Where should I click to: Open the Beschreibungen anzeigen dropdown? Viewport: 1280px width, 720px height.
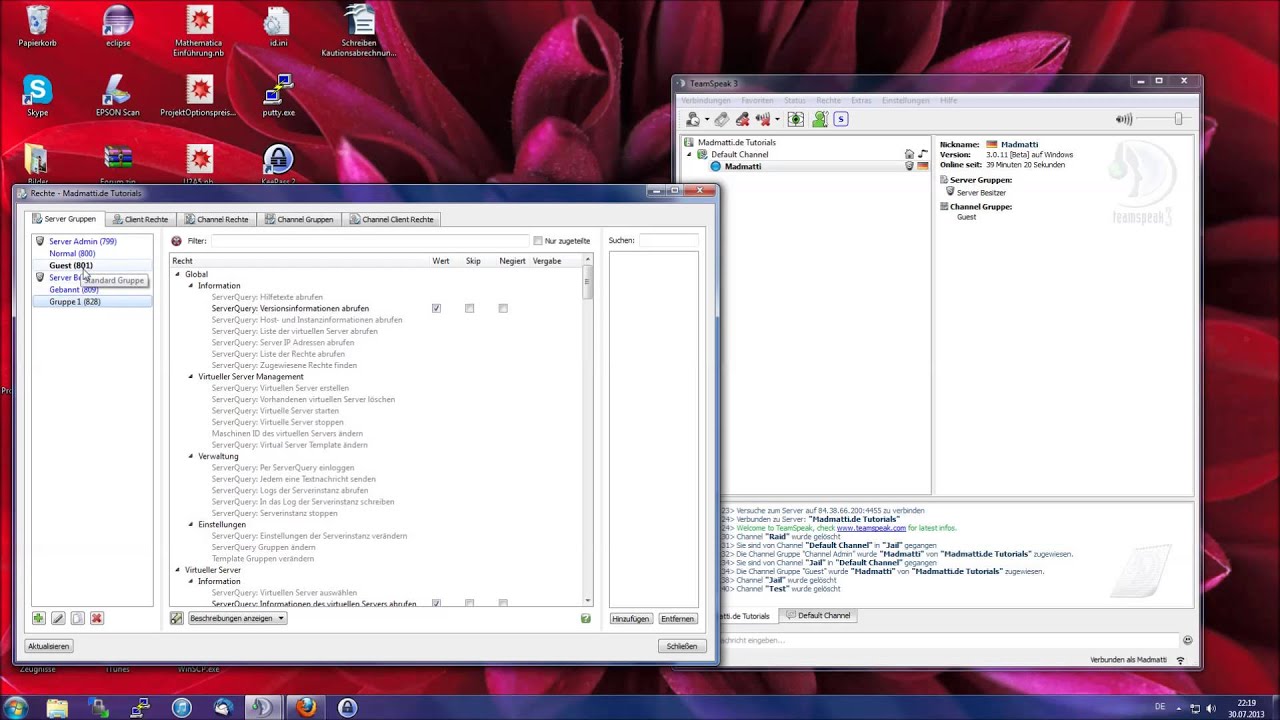click(x=237, y=618)
